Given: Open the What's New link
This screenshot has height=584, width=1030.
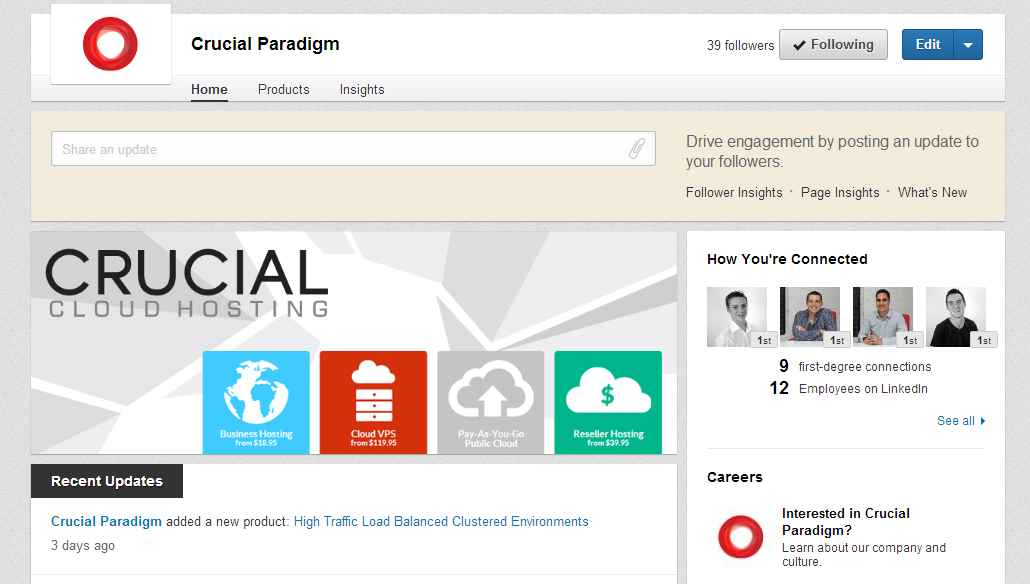Looking at the screenshot, I should [x=932, y=192].
